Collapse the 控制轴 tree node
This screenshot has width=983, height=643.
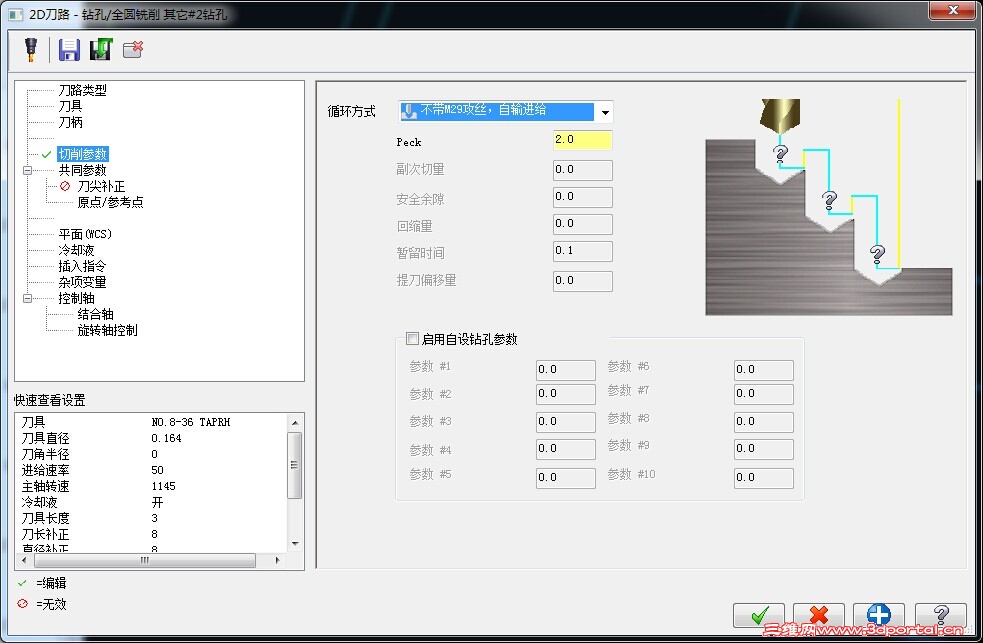pyautogui.click(x=27, y=298)
